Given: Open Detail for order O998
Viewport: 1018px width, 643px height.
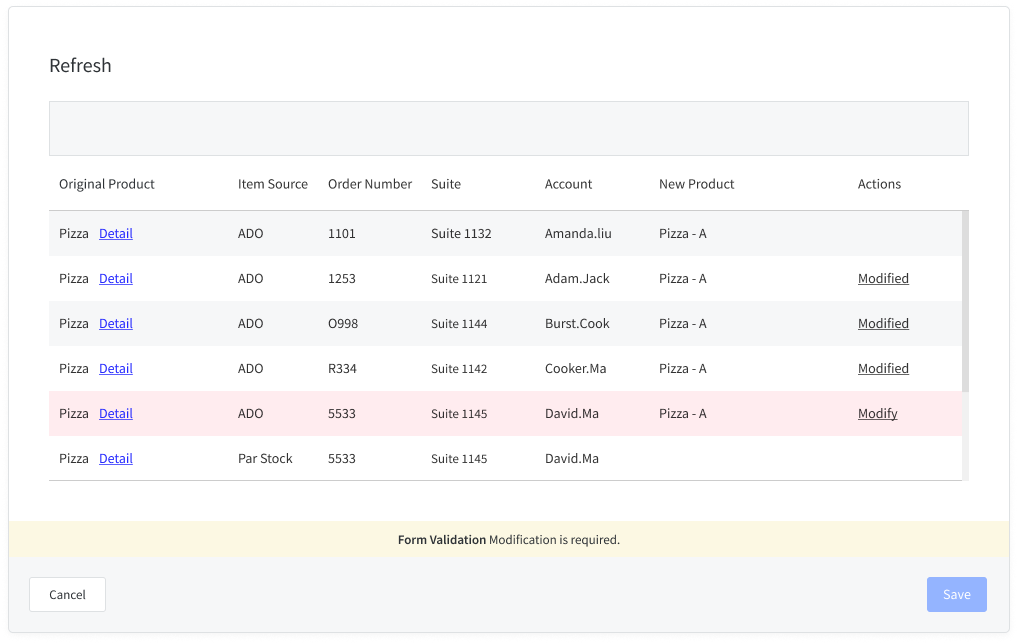Looking at the screenshot, I should click(115, 323).
